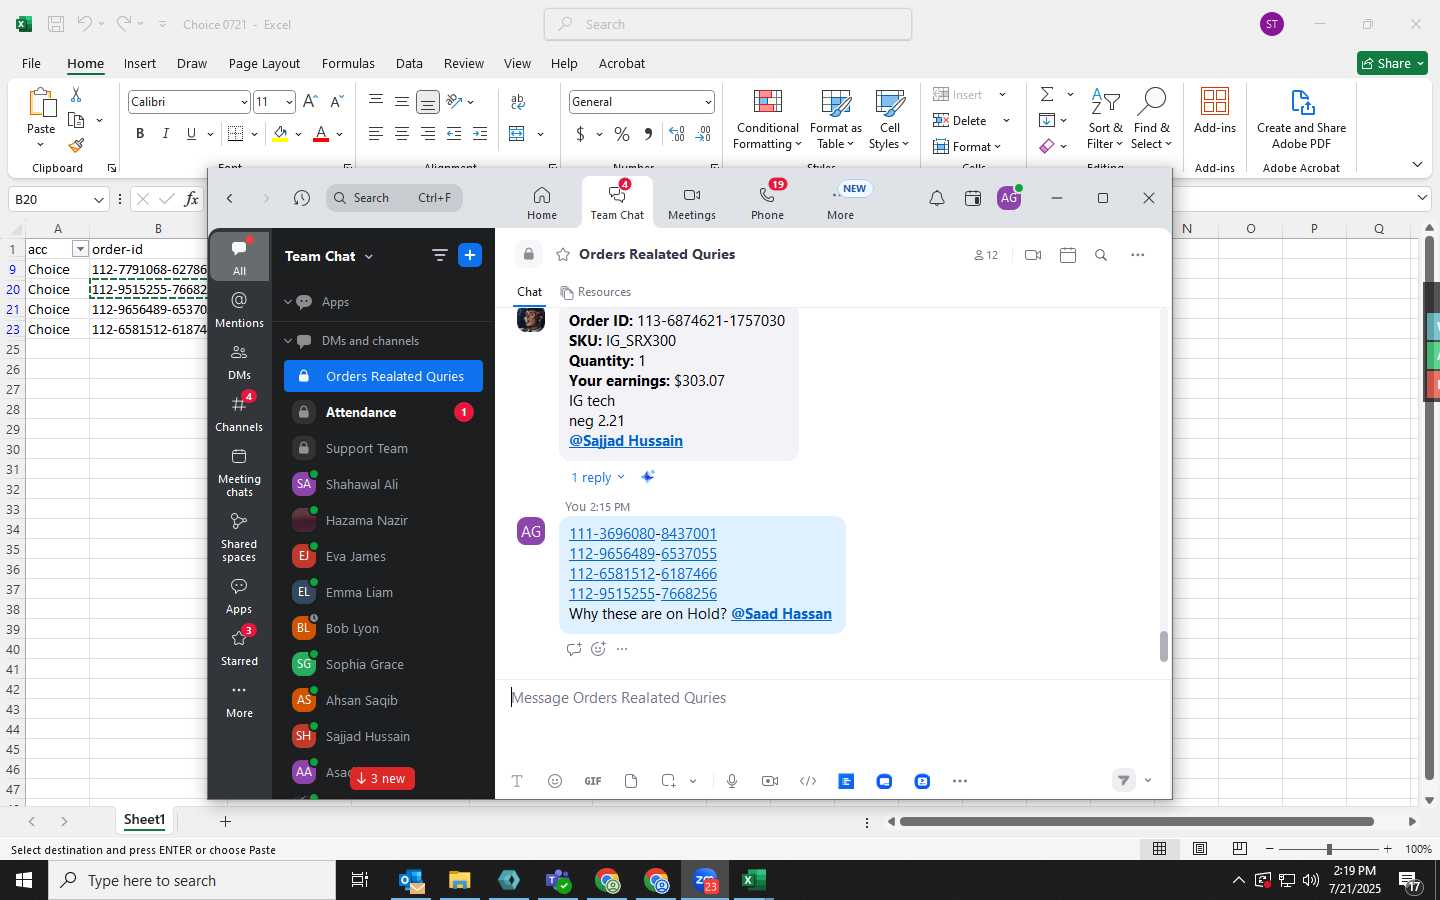Jump to 3 new messages

pyautogui.click(x=382, y=779)
